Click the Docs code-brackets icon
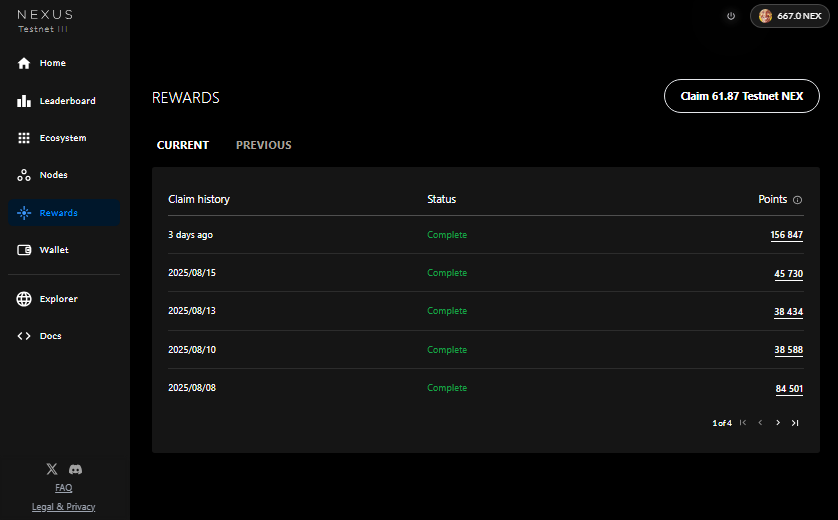Viewport: 838px width, 520px height. point(24,336)
